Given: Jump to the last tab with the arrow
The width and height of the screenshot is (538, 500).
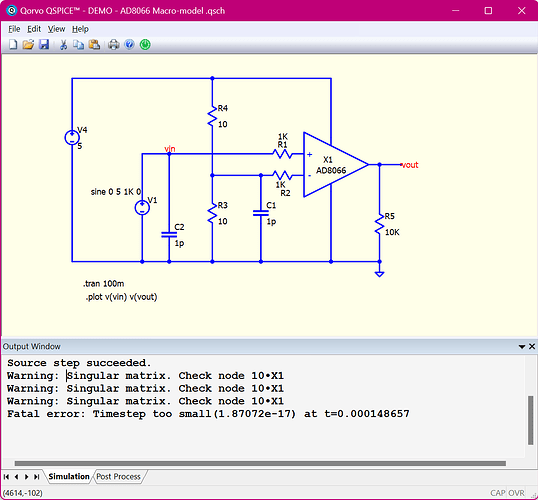Looking at the screenshot, I should pos(36,477).
